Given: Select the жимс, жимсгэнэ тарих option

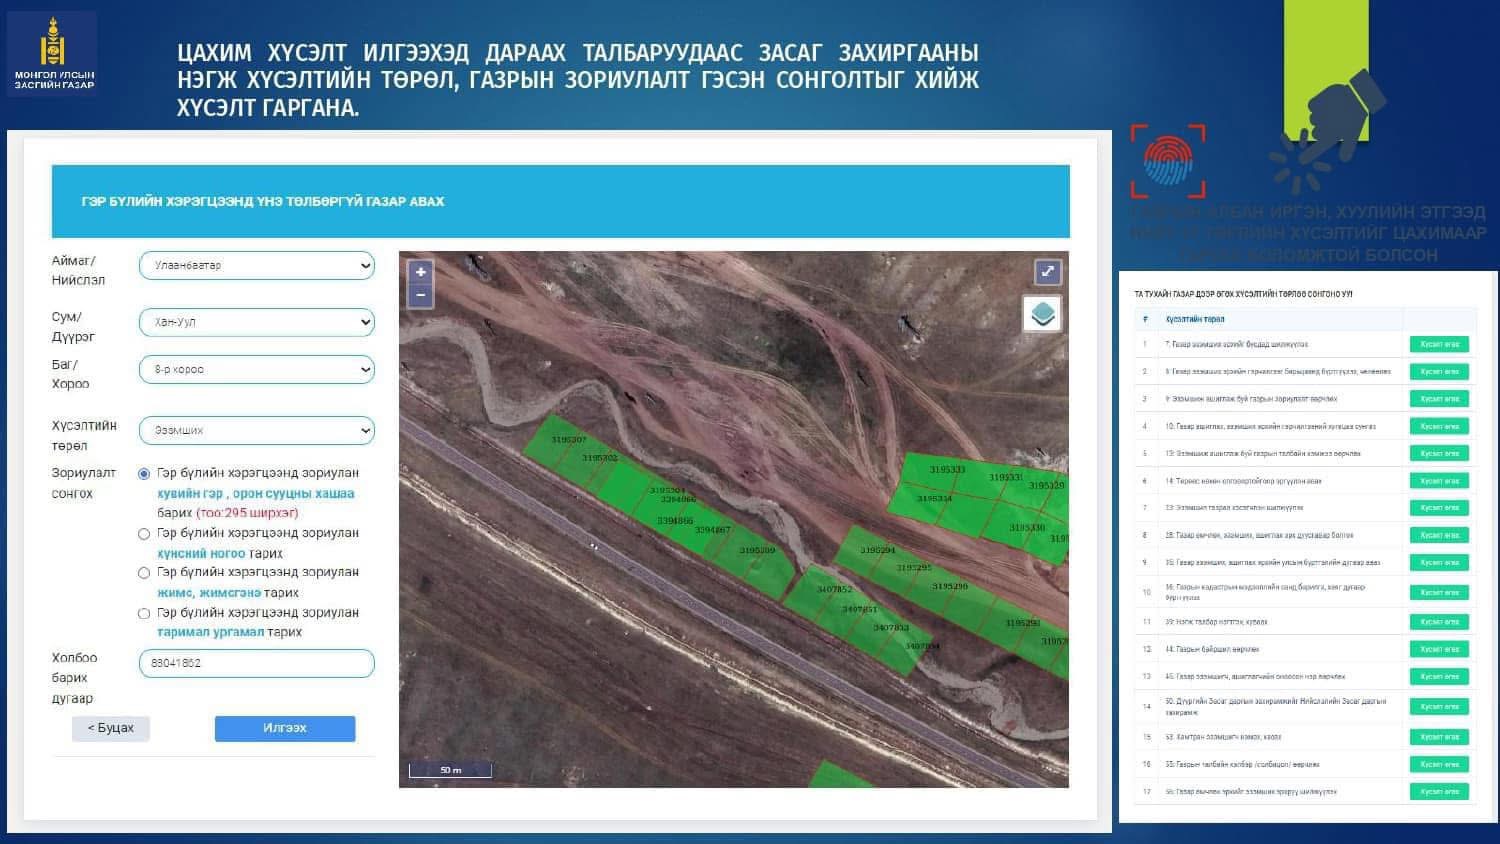Looking at the screenshot, I should pos(144,573).
